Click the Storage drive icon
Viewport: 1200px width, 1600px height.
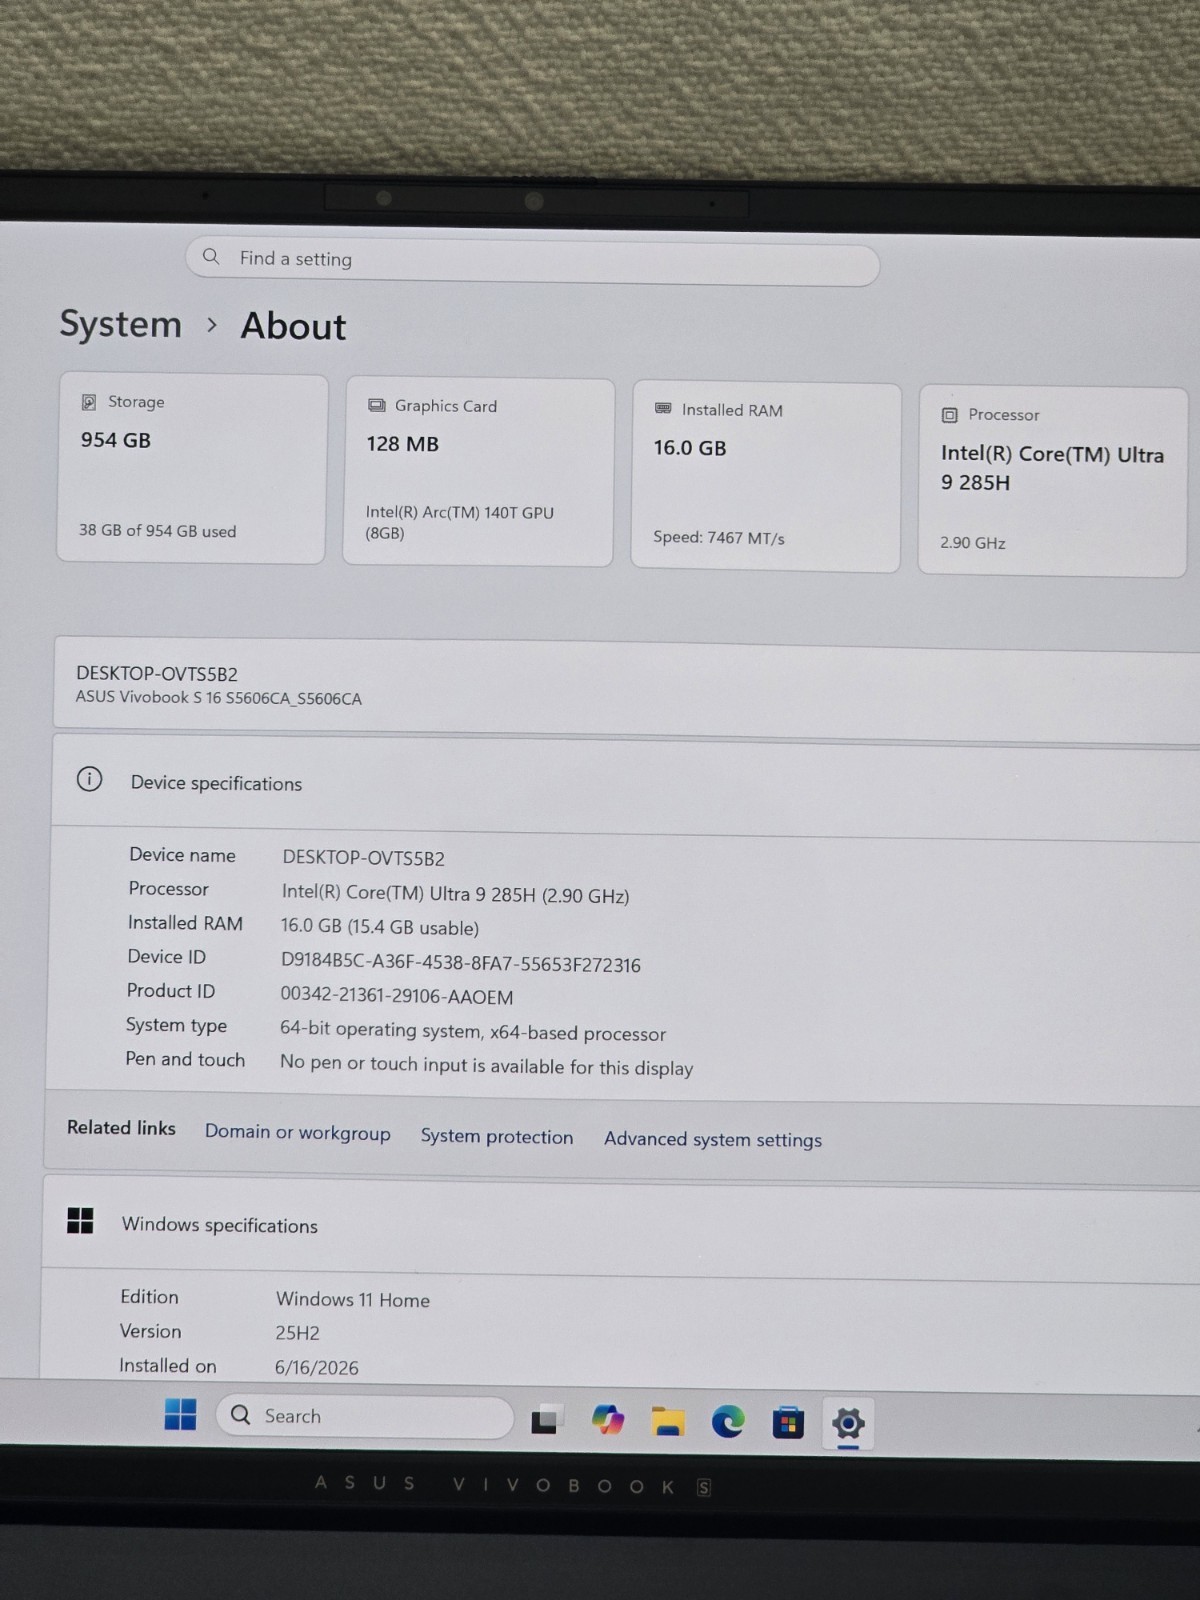pos(88,401)
